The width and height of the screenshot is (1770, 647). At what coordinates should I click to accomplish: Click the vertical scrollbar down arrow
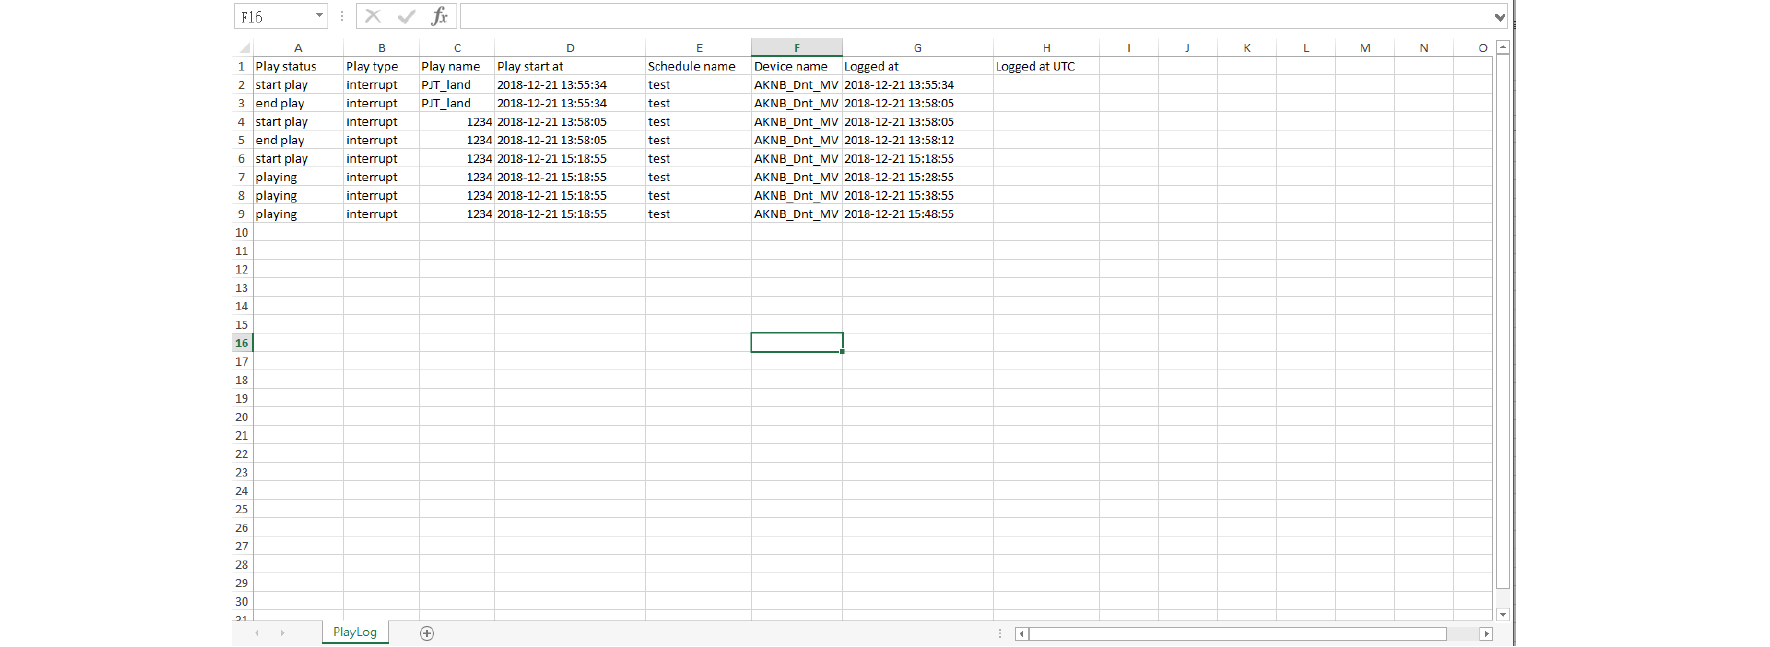(x=1502, y=614)
